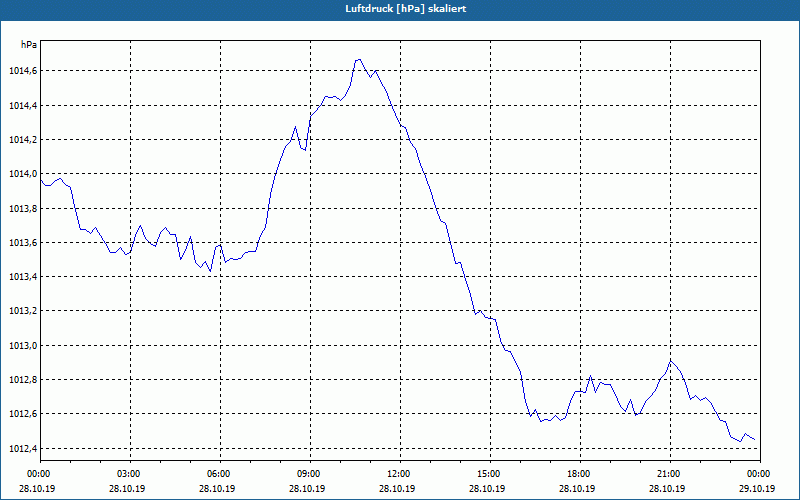This screenshot has width=800, height=500.
Task: Click the 1013,2 y-axis value
Action: [23, 311]
